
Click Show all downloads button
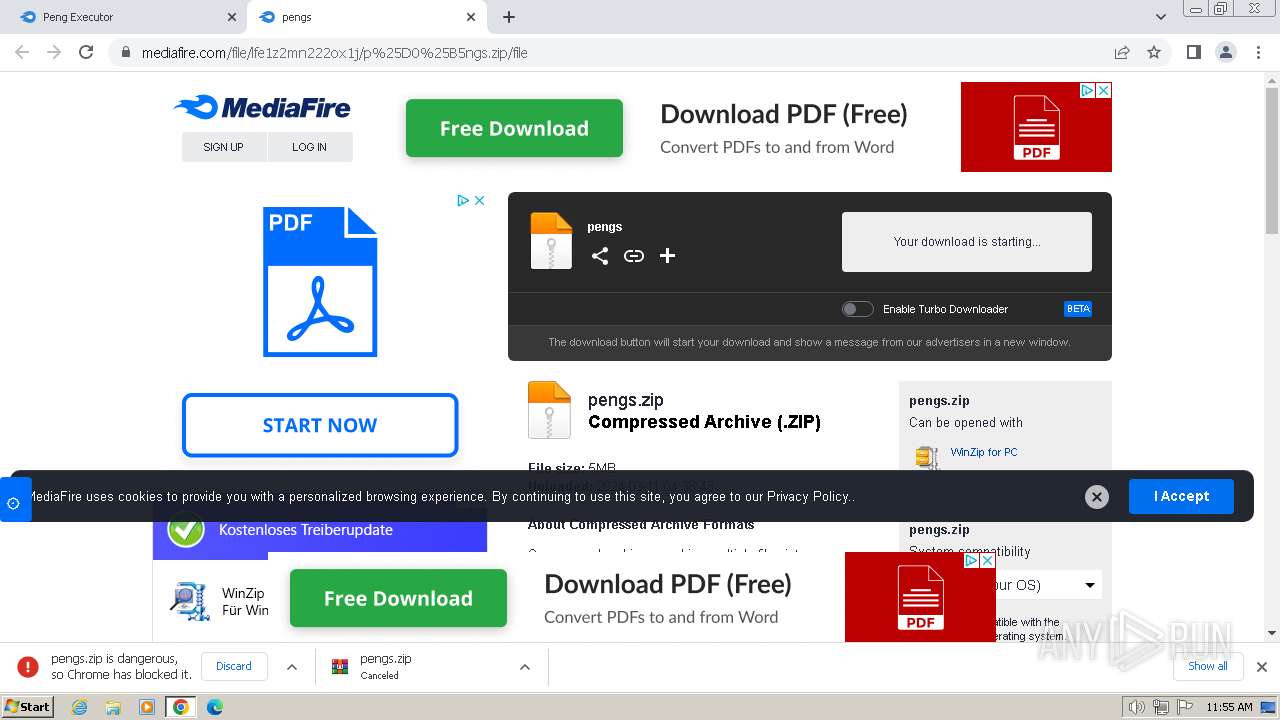coord(1208,666)
